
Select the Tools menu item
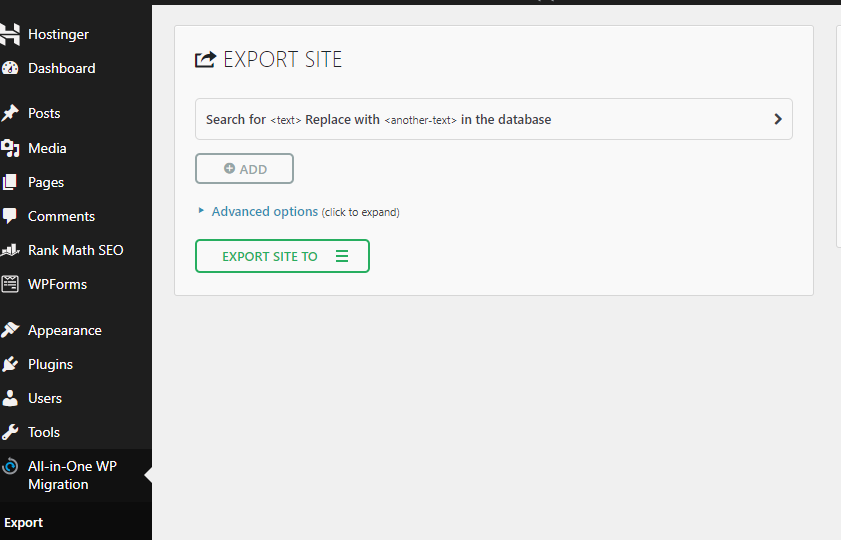tap(44, 432)
